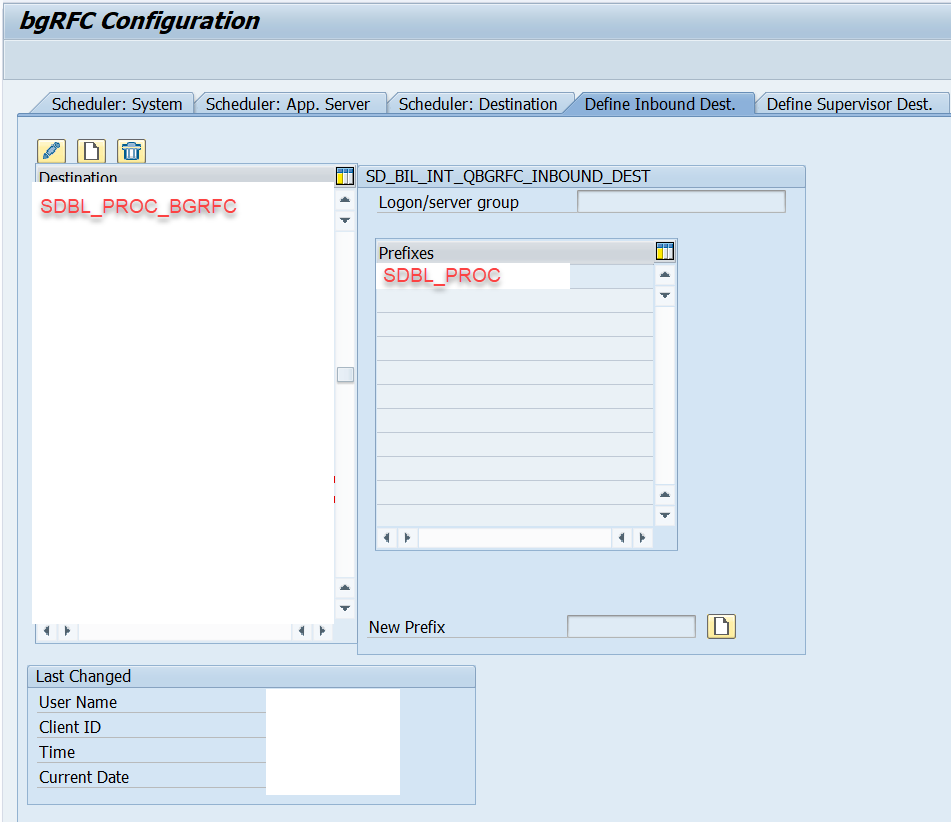
Task: Select the SDBL_PROC_BGRFC destination entry
Action: [137, 207]
